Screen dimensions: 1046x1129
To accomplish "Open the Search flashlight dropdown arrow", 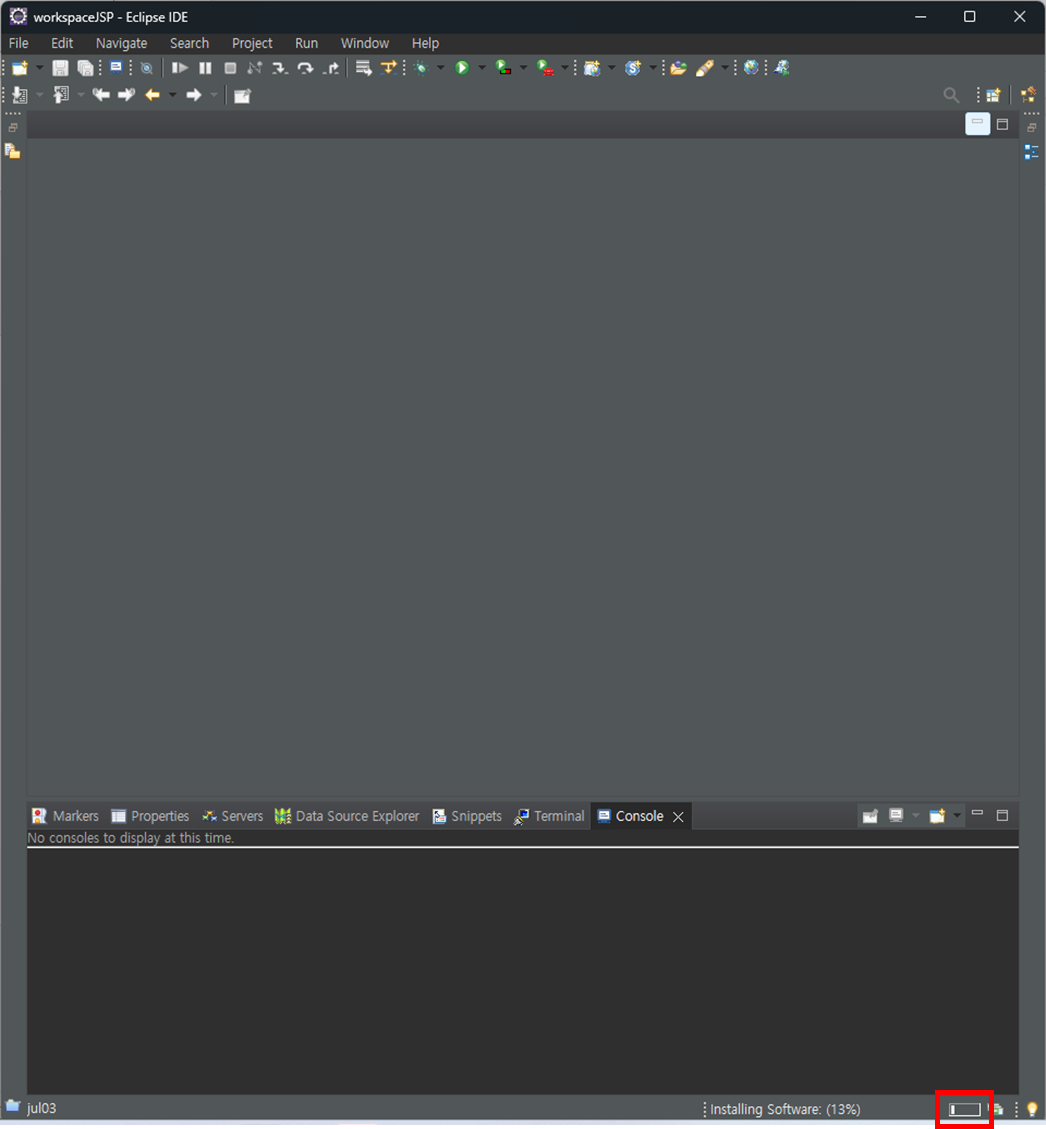I will pyautogui.click(x=725, y=68).
